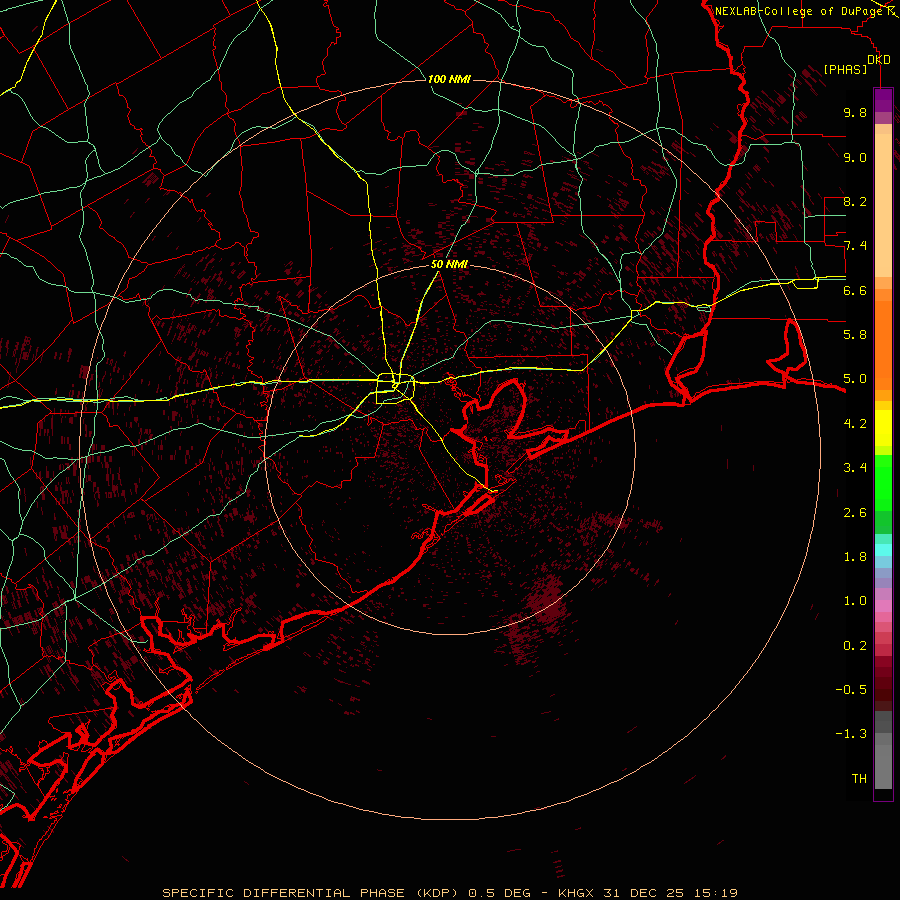The width and height of the screenshot is (900, 900).
Task: Click the -1.3 value on the color scale
Action: pyautogui.click(x=851, y=735)
